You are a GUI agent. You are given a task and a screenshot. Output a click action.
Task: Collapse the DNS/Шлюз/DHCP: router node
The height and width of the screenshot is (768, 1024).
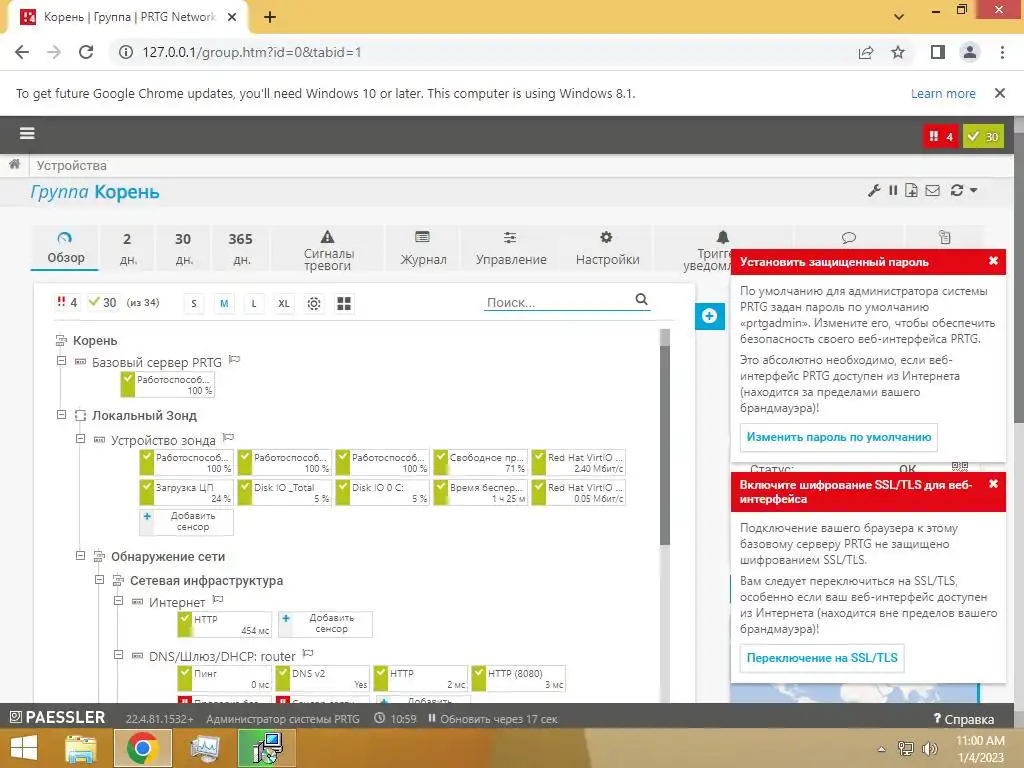click(118, 654)
